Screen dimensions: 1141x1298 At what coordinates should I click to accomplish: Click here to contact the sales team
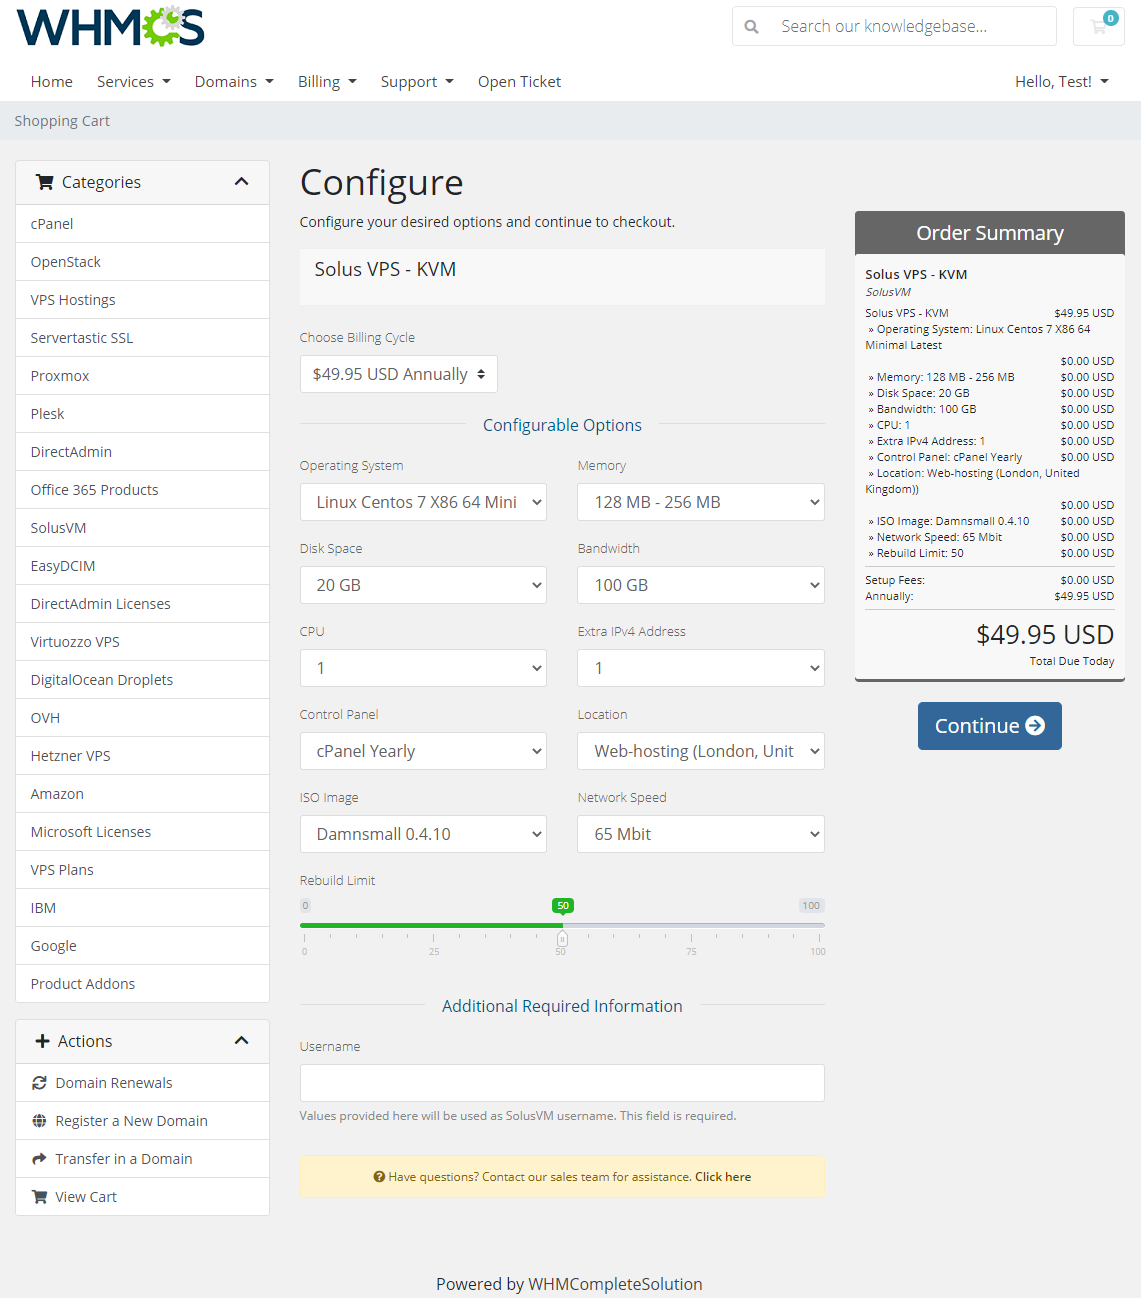(722, 1176)
